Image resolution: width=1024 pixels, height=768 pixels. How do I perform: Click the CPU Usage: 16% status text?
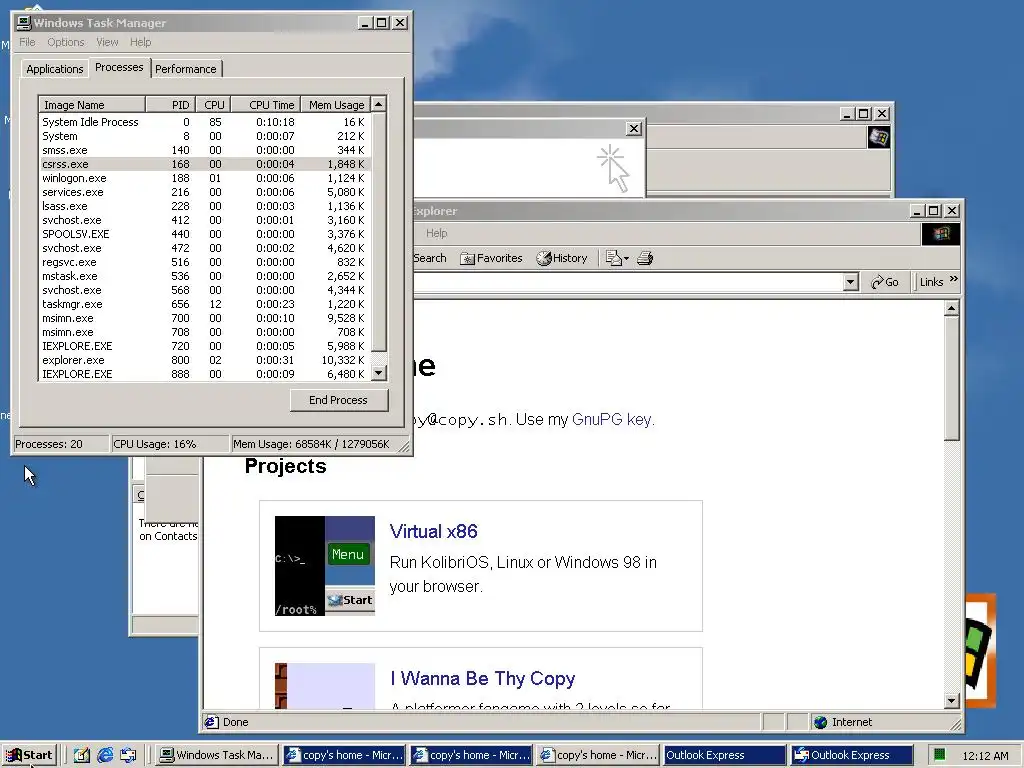point(155,444)
